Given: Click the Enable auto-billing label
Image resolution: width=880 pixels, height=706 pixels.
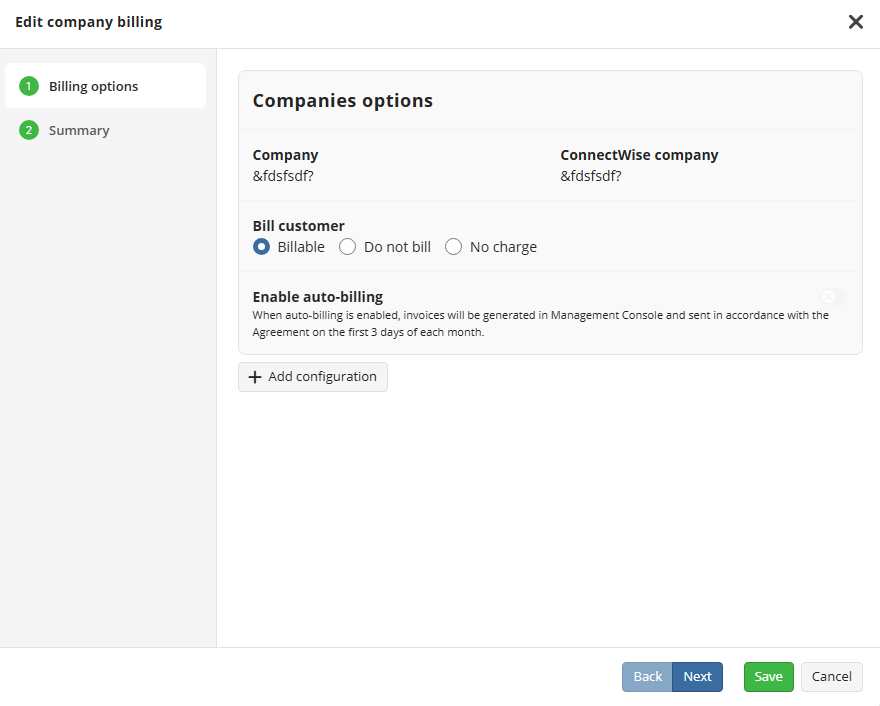Looking at the screenshot, I should [x=318, y=297].
